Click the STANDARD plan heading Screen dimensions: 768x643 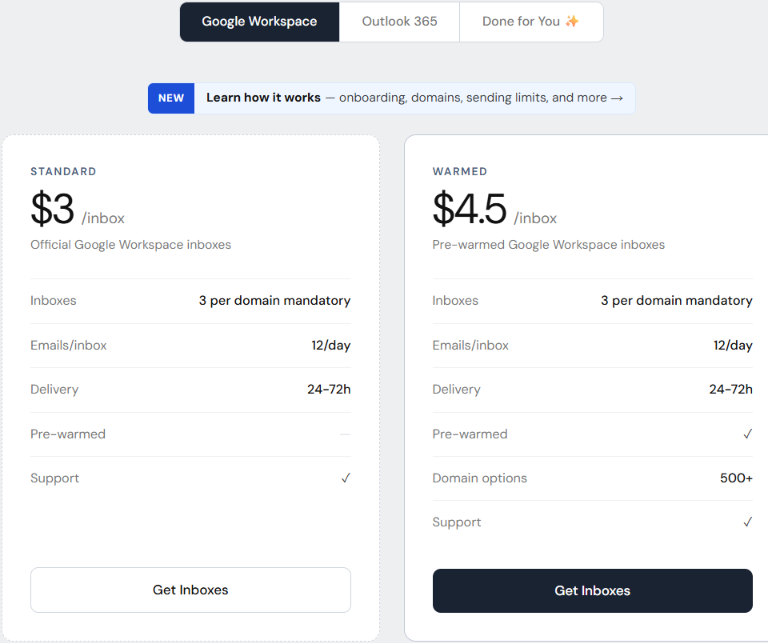click(63, 171)
